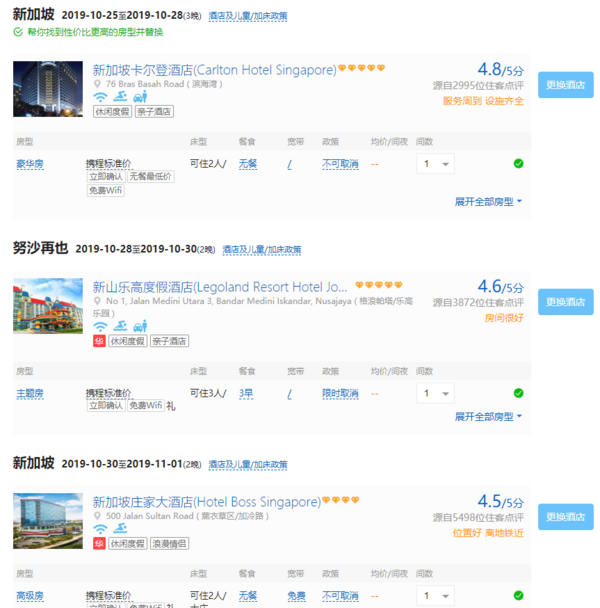Click the 高级房 room type link
The image size is (600, 608).
click(30, 596)
